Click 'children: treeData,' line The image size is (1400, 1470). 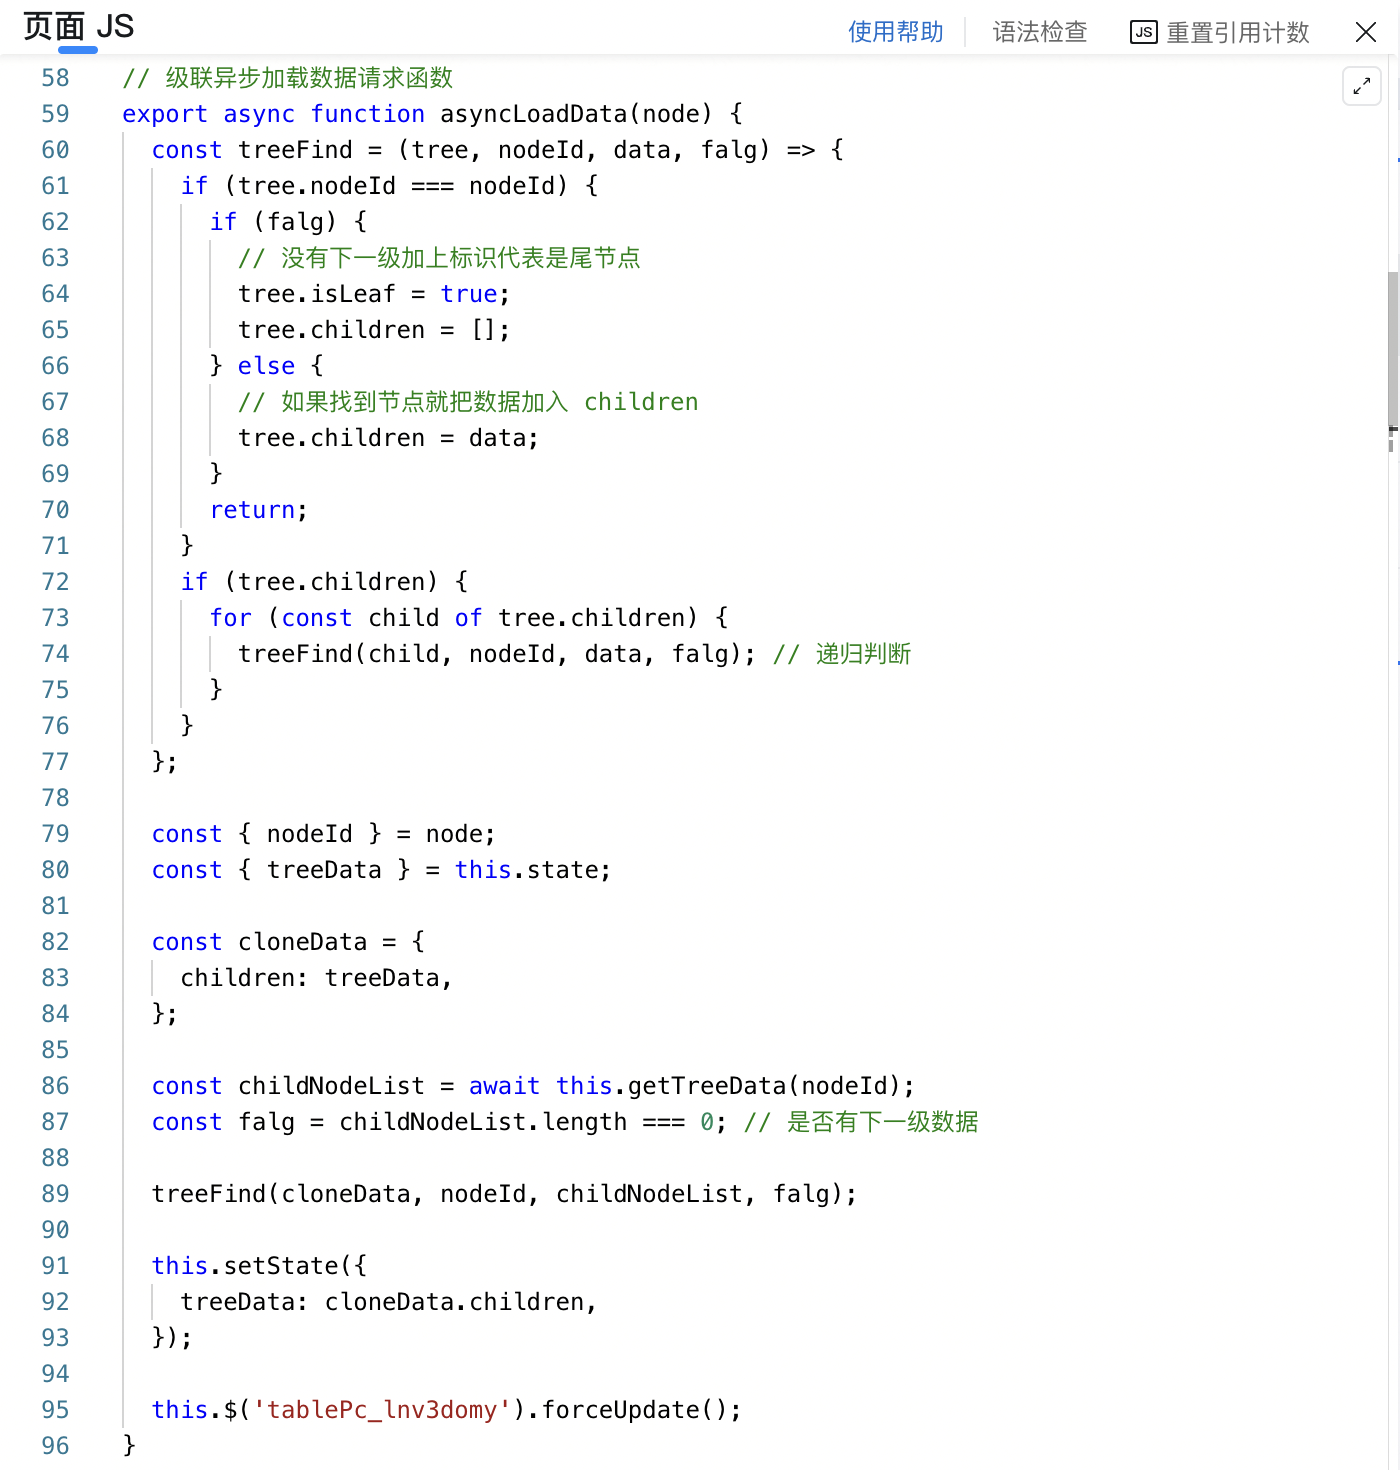pyautogui.click(x=316, y=978)
